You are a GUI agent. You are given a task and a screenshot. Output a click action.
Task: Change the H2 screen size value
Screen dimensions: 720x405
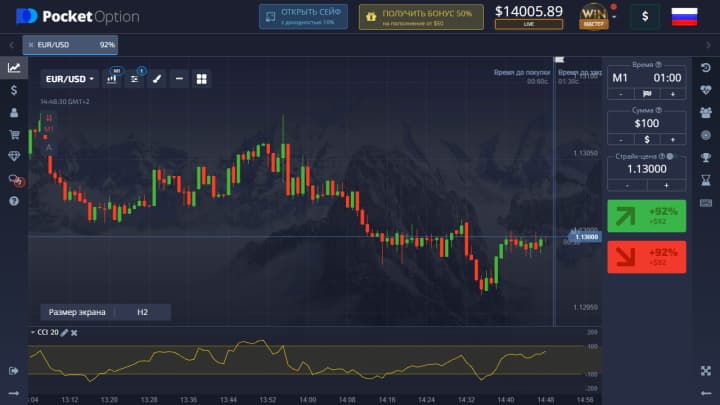[142, 312]
